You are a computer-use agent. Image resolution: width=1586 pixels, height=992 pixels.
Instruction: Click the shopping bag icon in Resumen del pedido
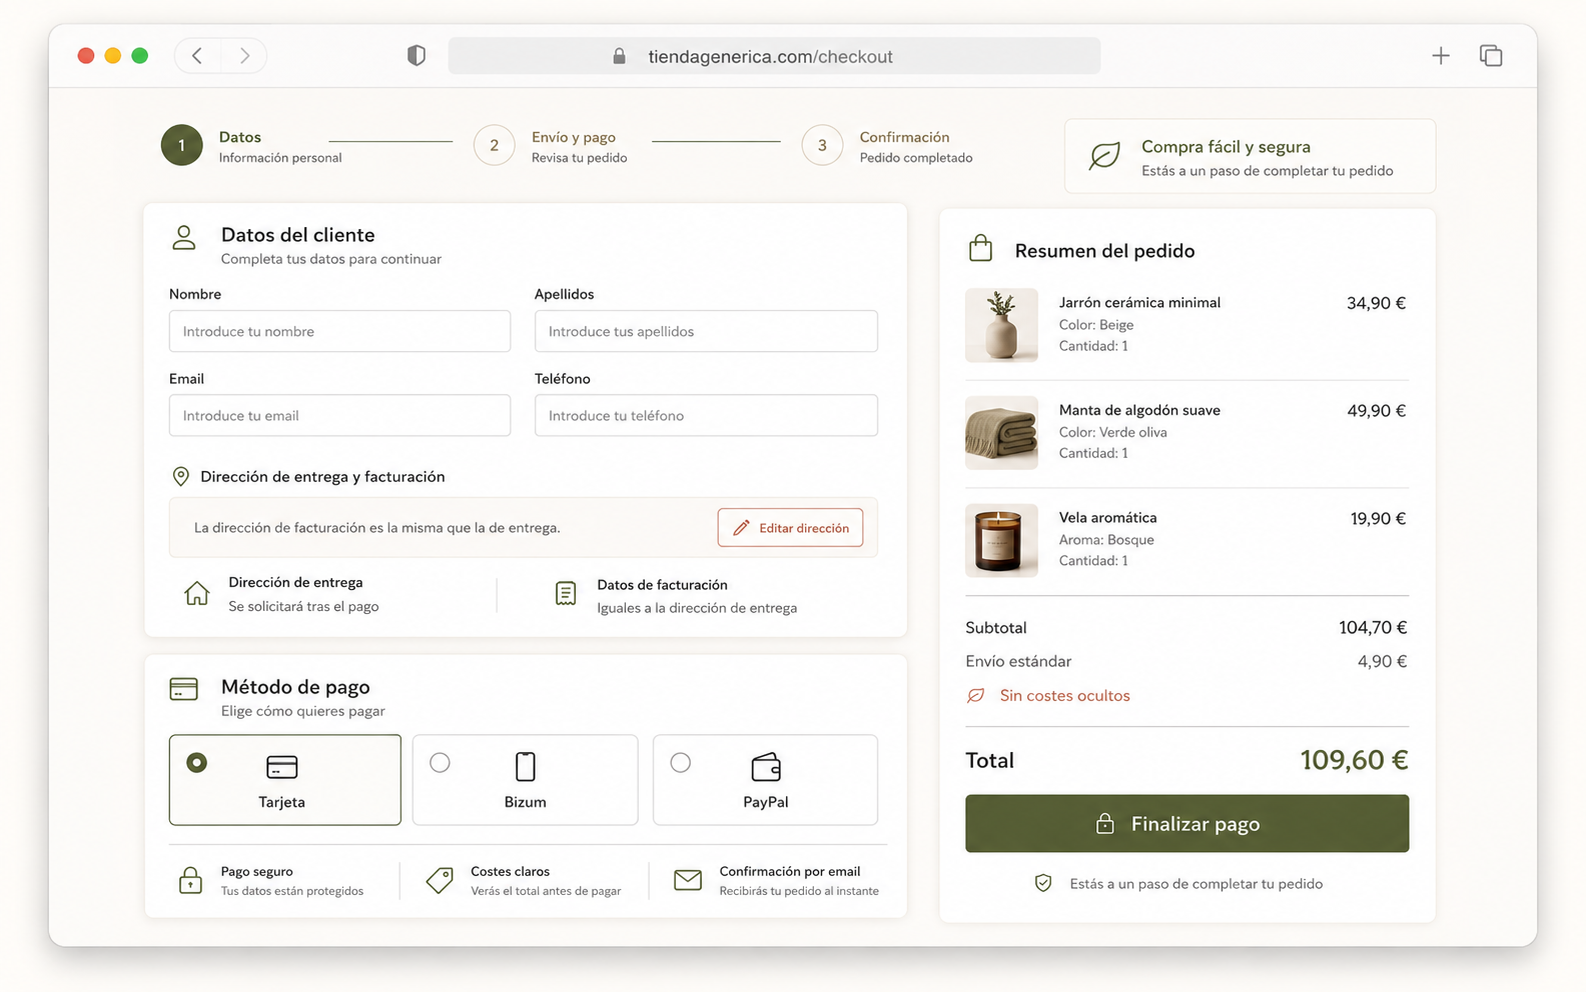(x=981, y=248)
